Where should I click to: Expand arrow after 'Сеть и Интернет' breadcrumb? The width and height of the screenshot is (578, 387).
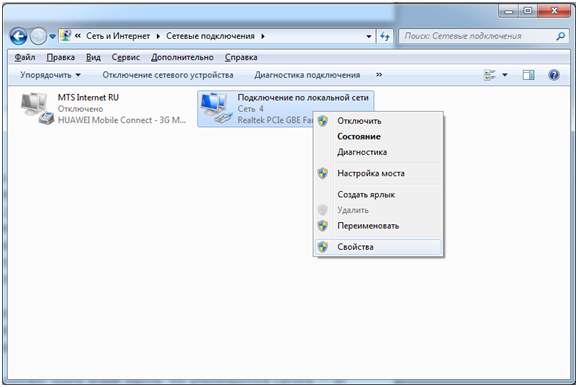point(158,36)
